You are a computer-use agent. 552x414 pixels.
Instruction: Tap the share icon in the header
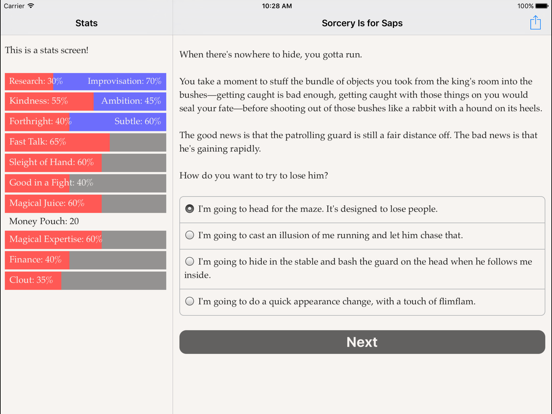click(x=535, y=23)
